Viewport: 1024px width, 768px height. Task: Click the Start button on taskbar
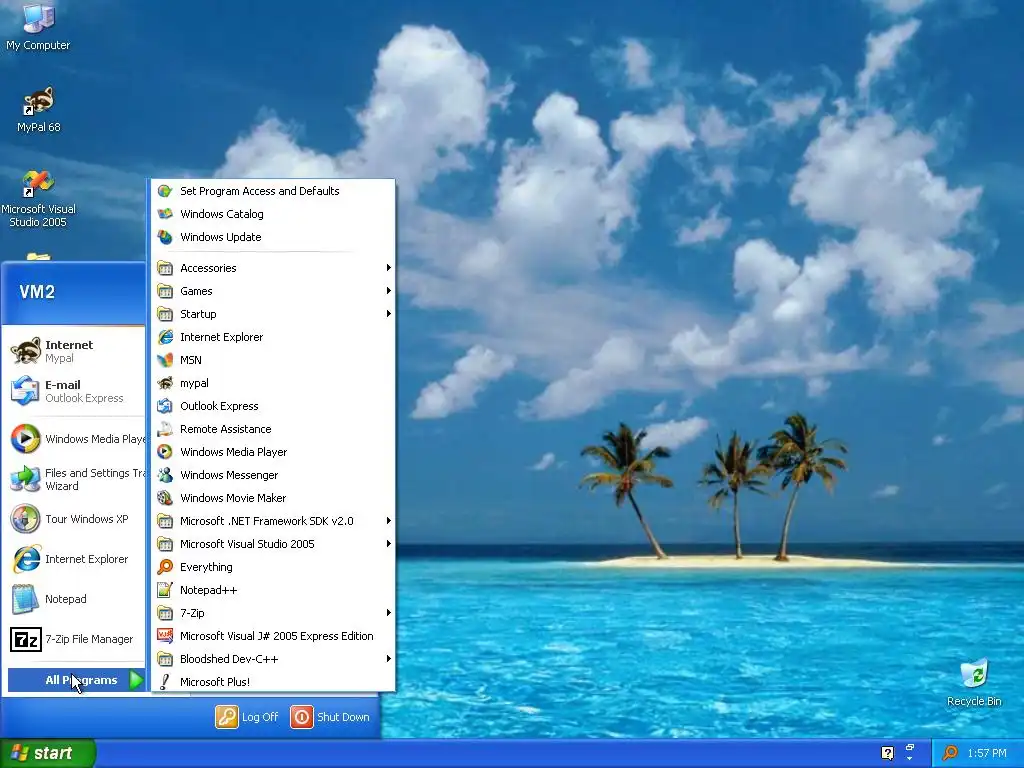(x=48, y=753)
